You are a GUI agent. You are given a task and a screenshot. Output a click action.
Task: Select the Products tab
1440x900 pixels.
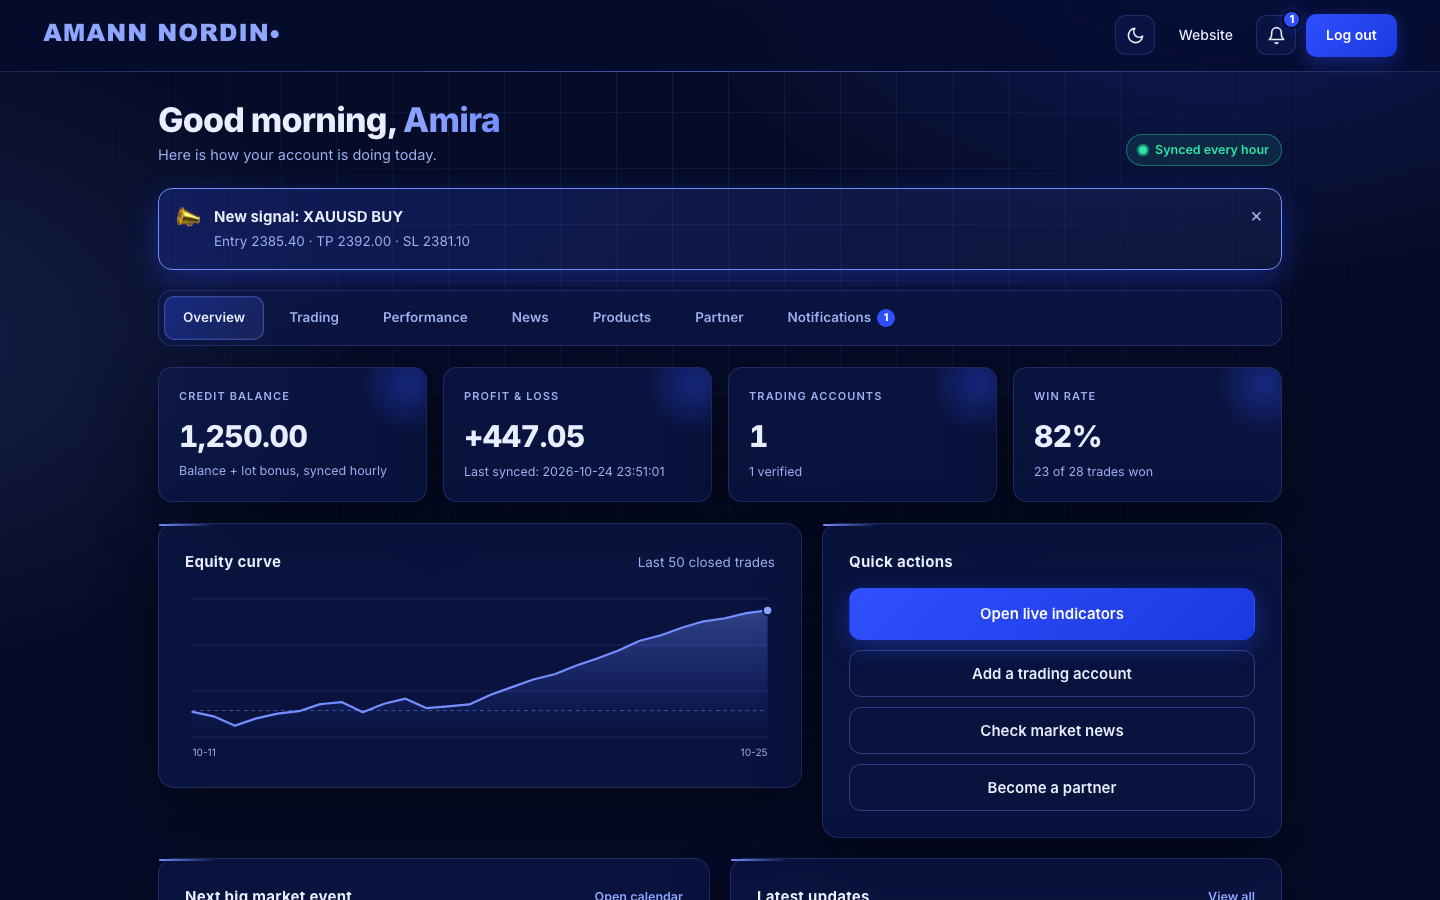(622, 318)
